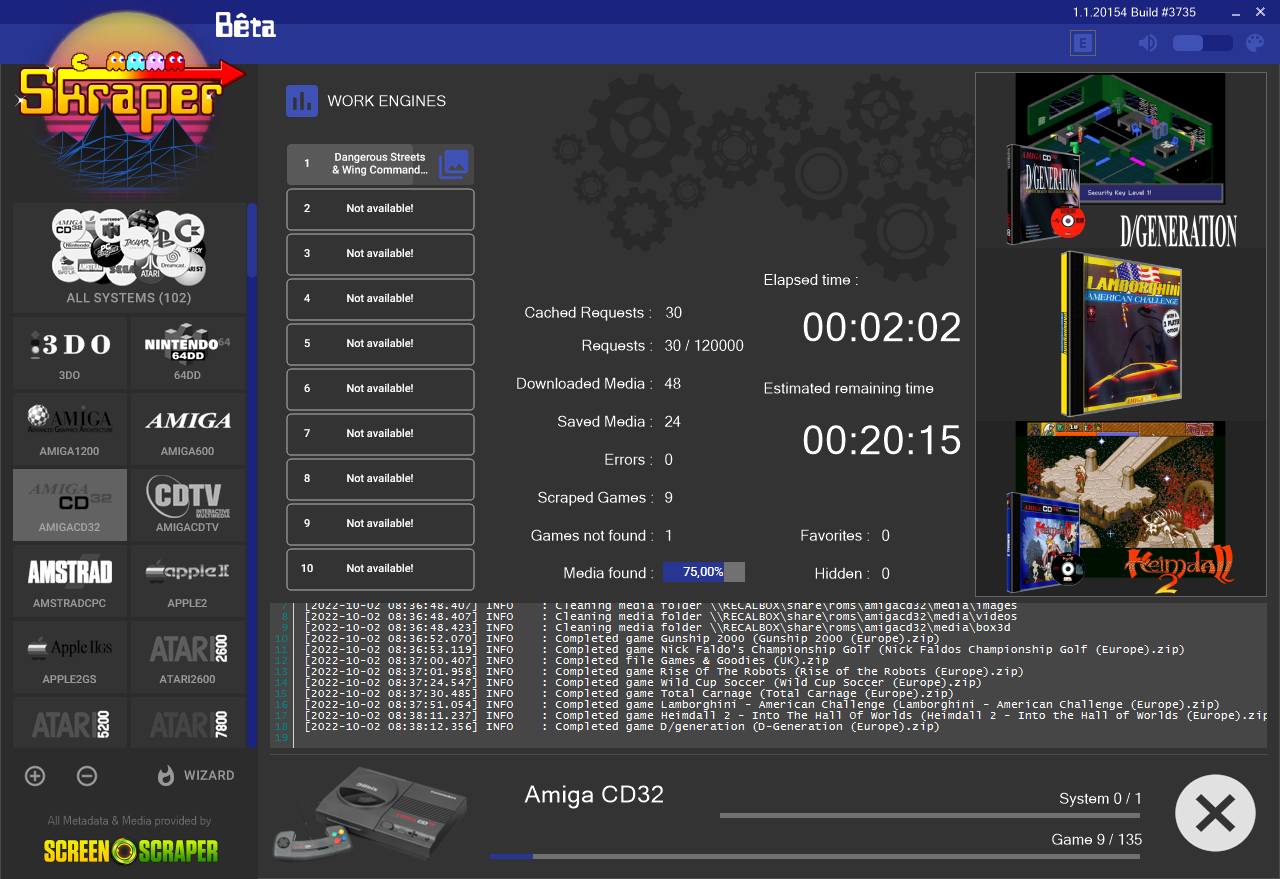Screen dimensions: 1280x879
Task: Select the Atari 7800 system tile
Action: (x=188, y=723)
